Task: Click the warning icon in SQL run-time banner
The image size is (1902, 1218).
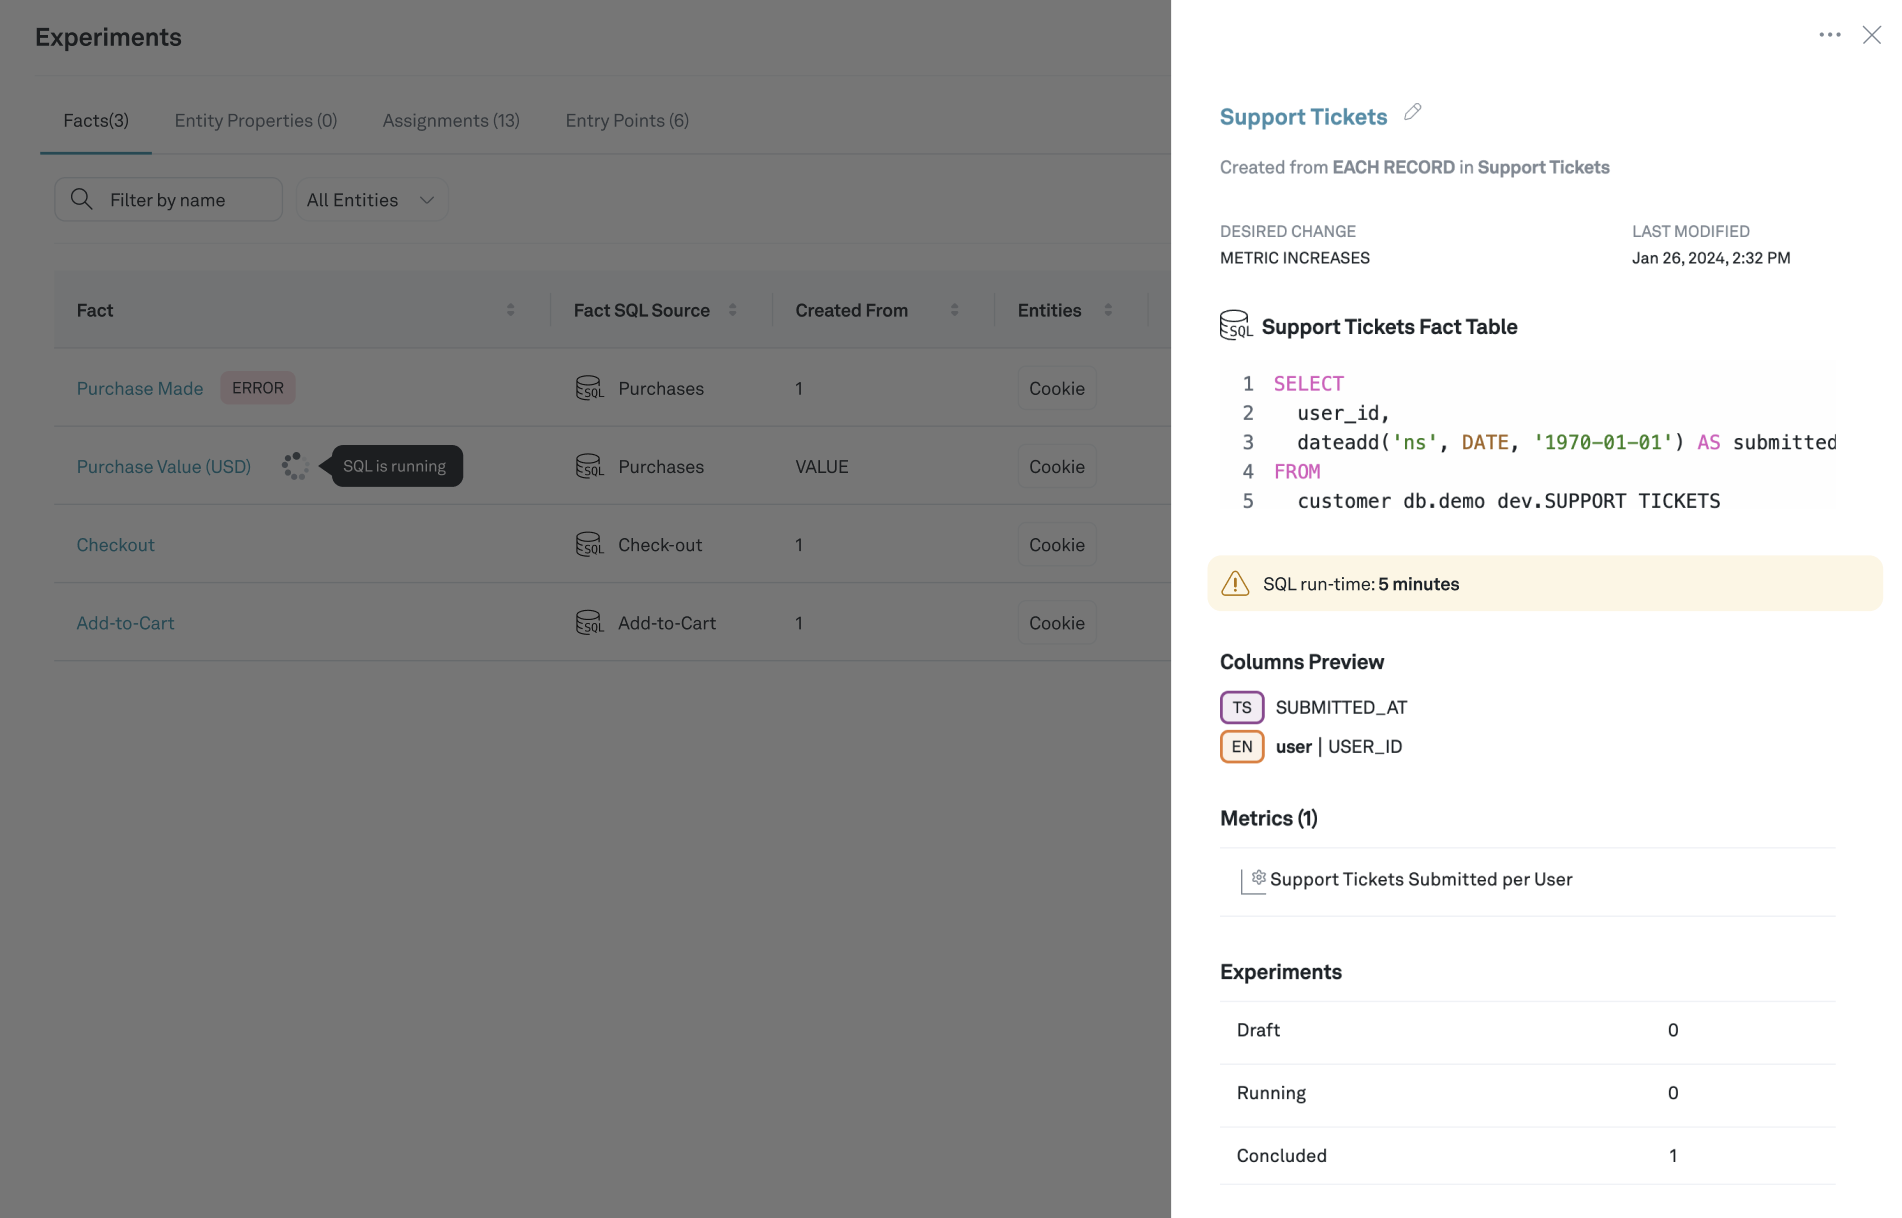Action: (1235, 584)
